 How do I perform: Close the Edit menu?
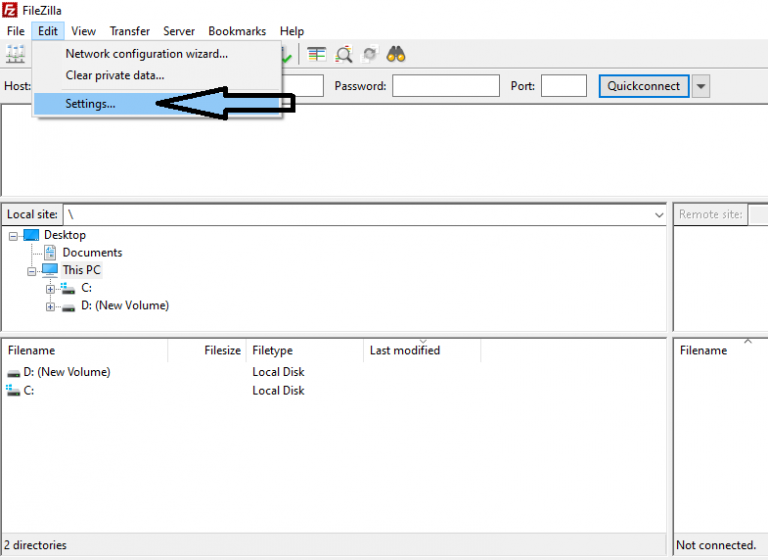[x=48, y=31]
